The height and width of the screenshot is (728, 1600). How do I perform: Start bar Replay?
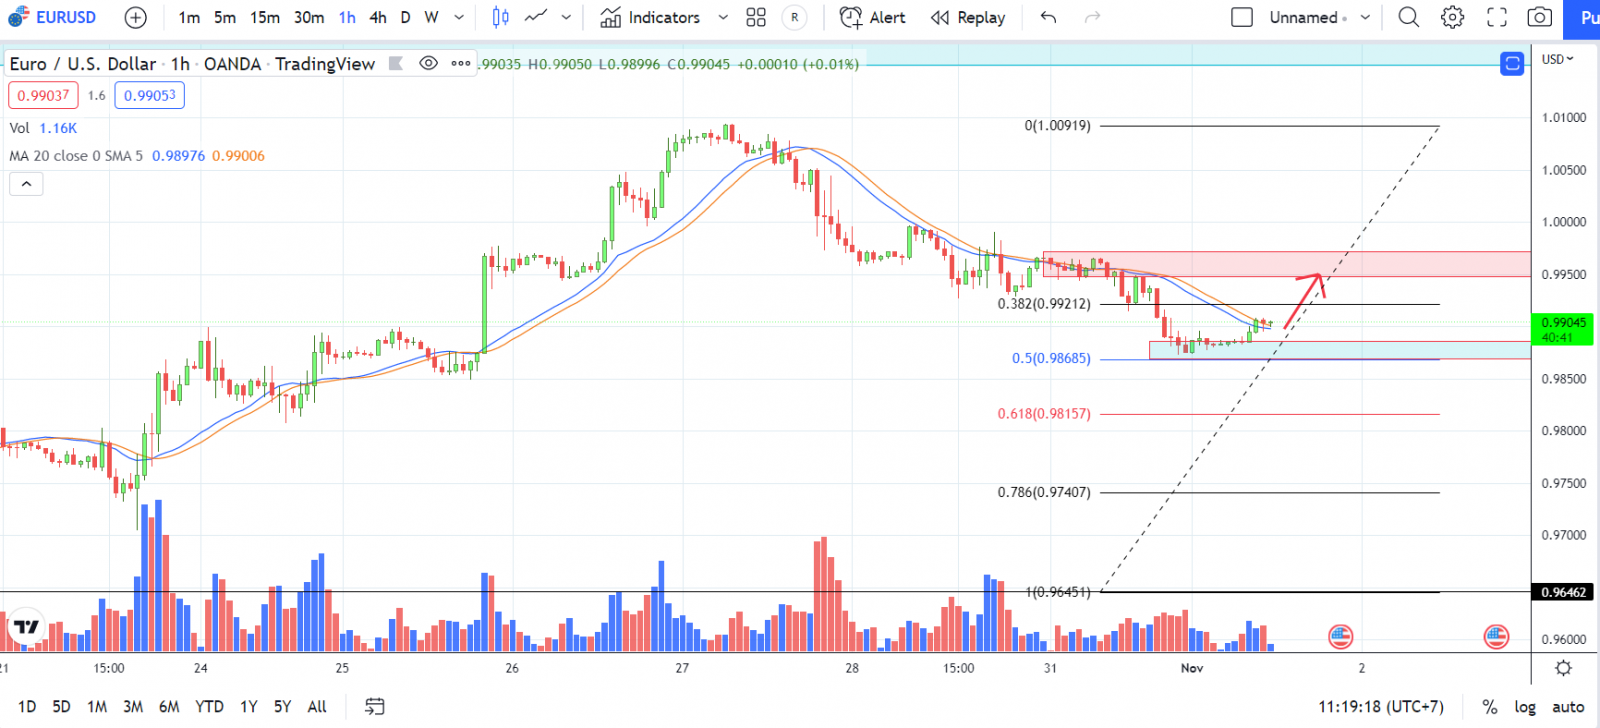click(968, 17)
